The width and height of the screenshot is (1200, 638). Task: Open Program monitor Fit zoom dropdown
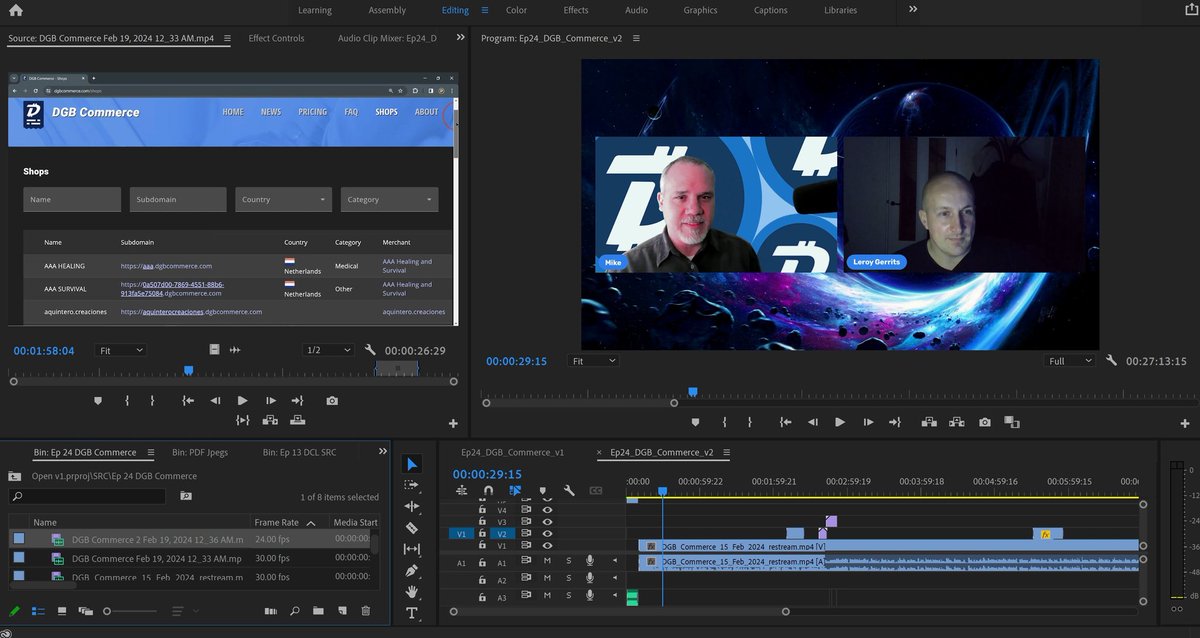point(594,361)
